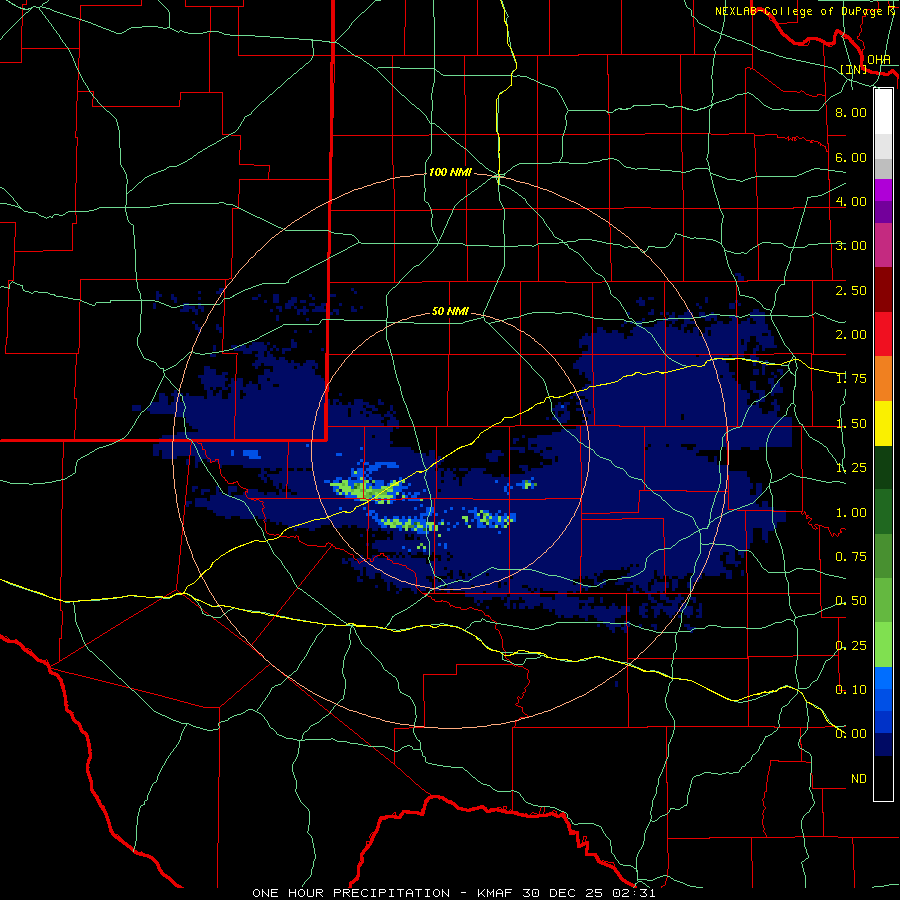Click the 6.00 legend value
Screen dimensions: 900x900
pyautogui.click(x=851, y=157)
